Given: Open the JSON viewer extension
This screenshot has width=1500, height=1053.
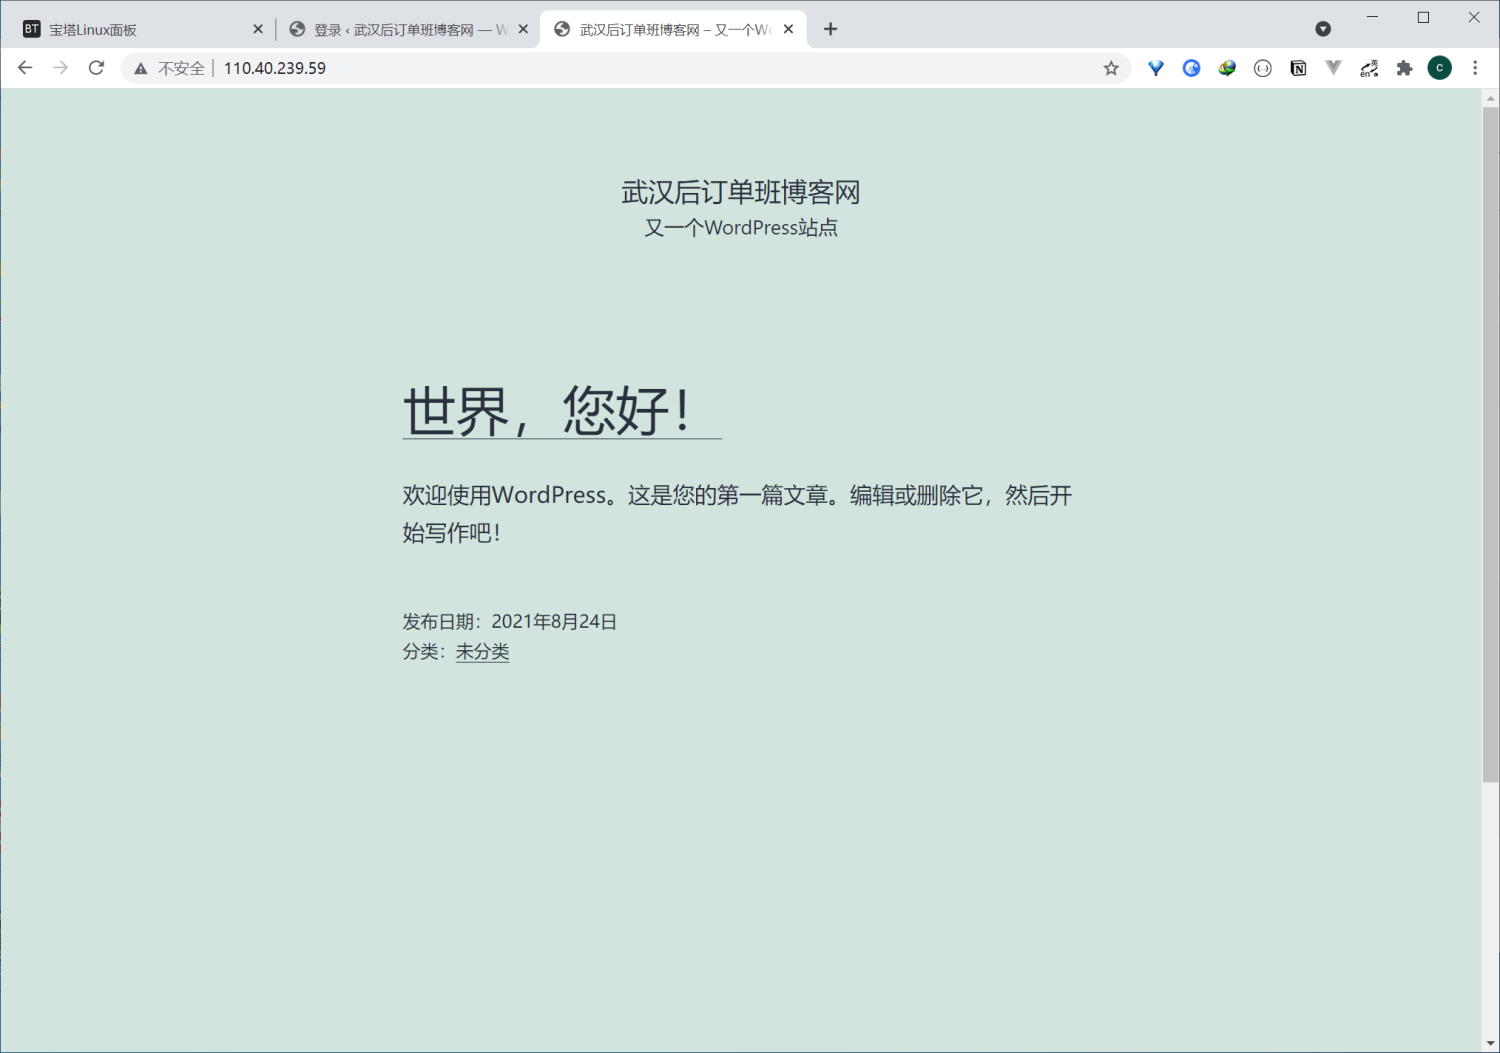Looking at the screenshot, I should tap(1262, 68).
